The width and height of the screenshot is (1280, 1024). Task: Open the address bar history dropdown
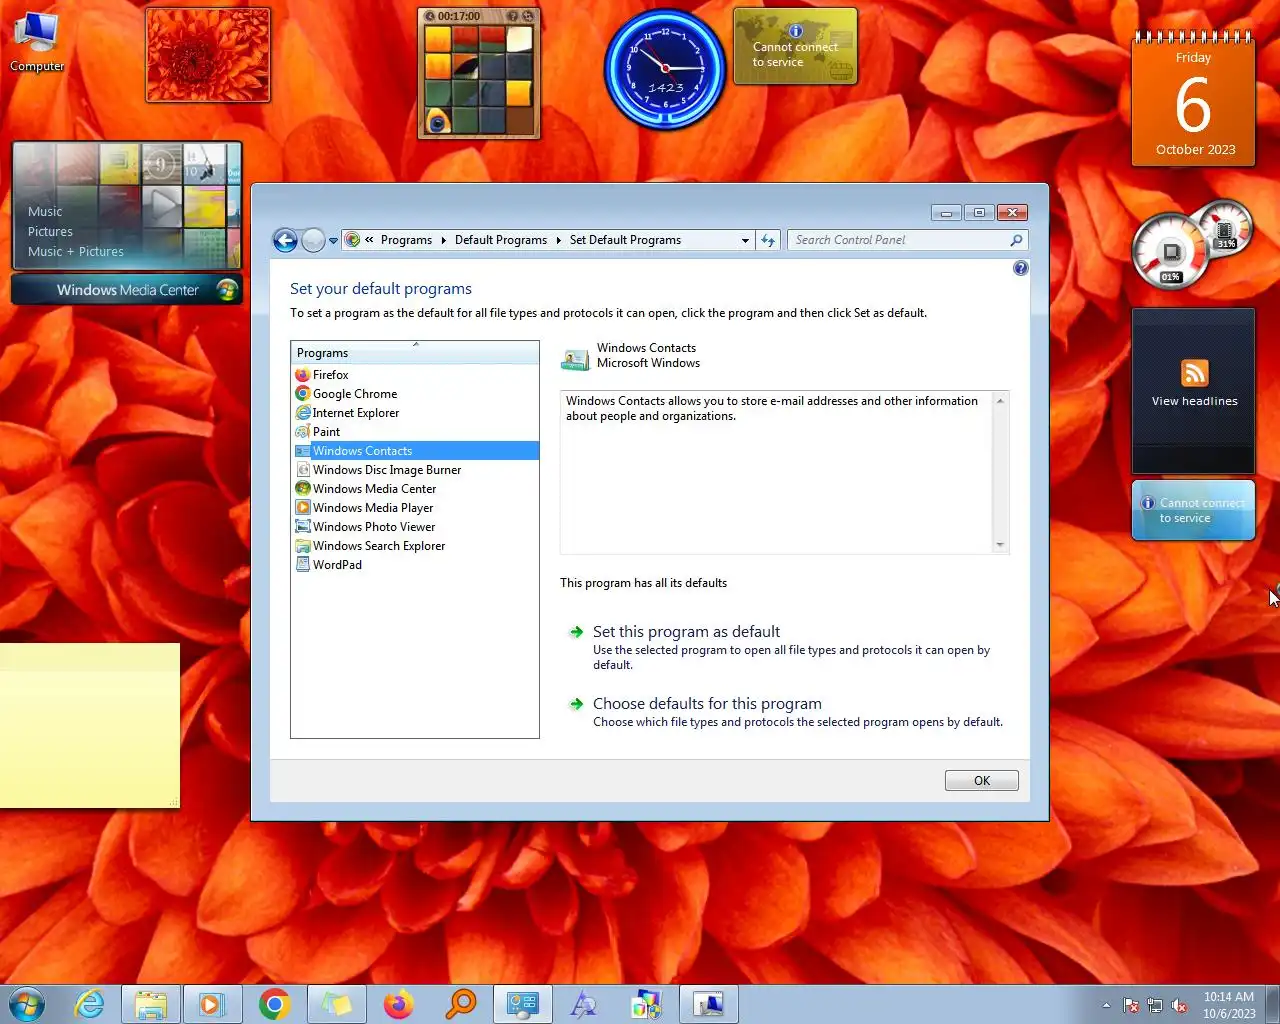pos(745,240)
